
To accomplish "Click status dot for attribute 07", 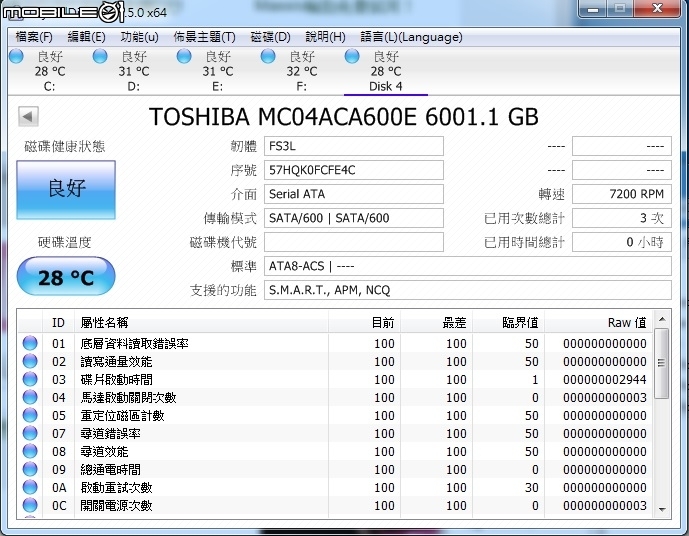I will [x=30, y=433].
